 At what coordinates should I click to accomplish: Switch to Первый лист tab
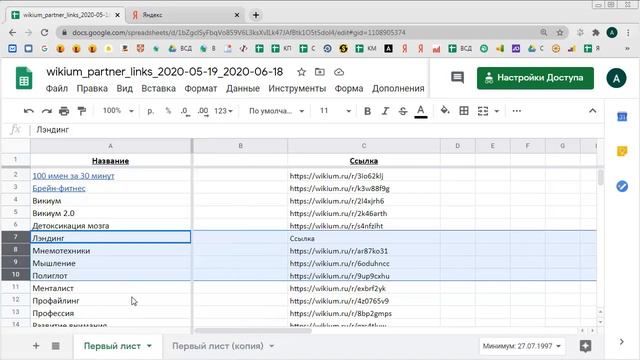click(x=112, y=346)
